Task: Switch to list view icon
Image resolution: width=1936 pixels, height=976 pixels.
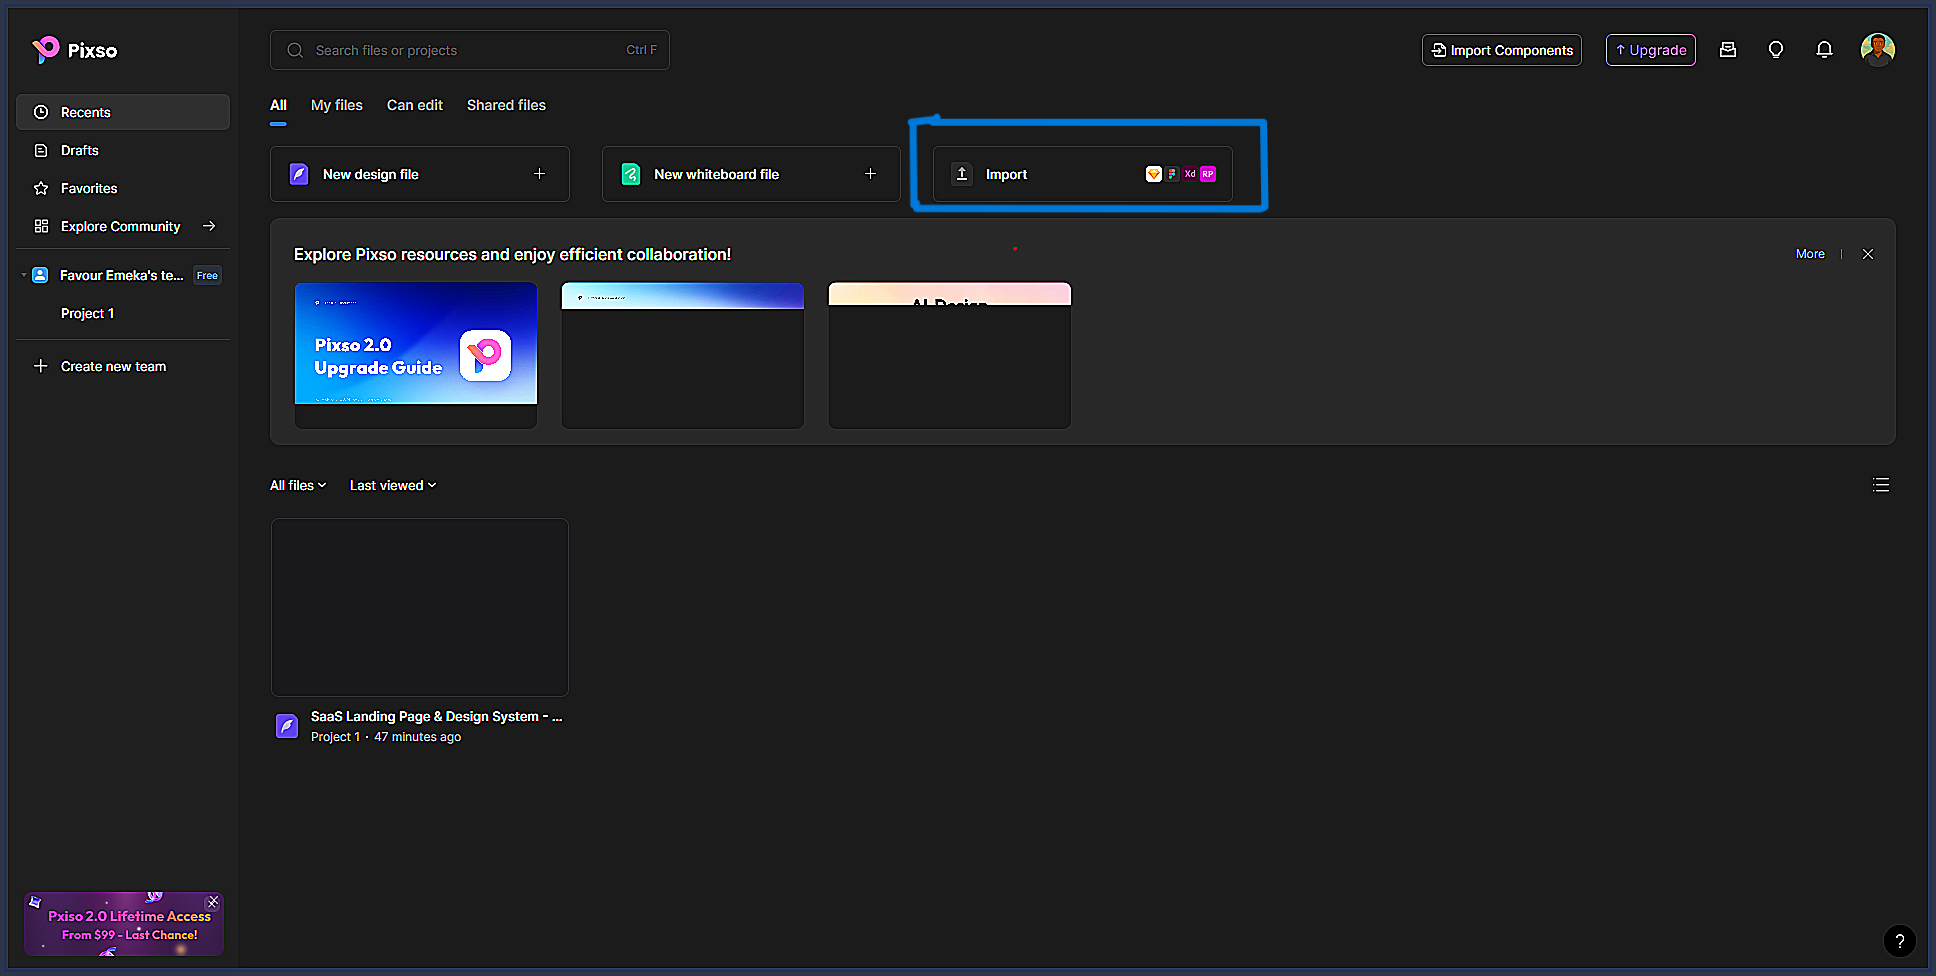Action: (x=1881, y=485)
